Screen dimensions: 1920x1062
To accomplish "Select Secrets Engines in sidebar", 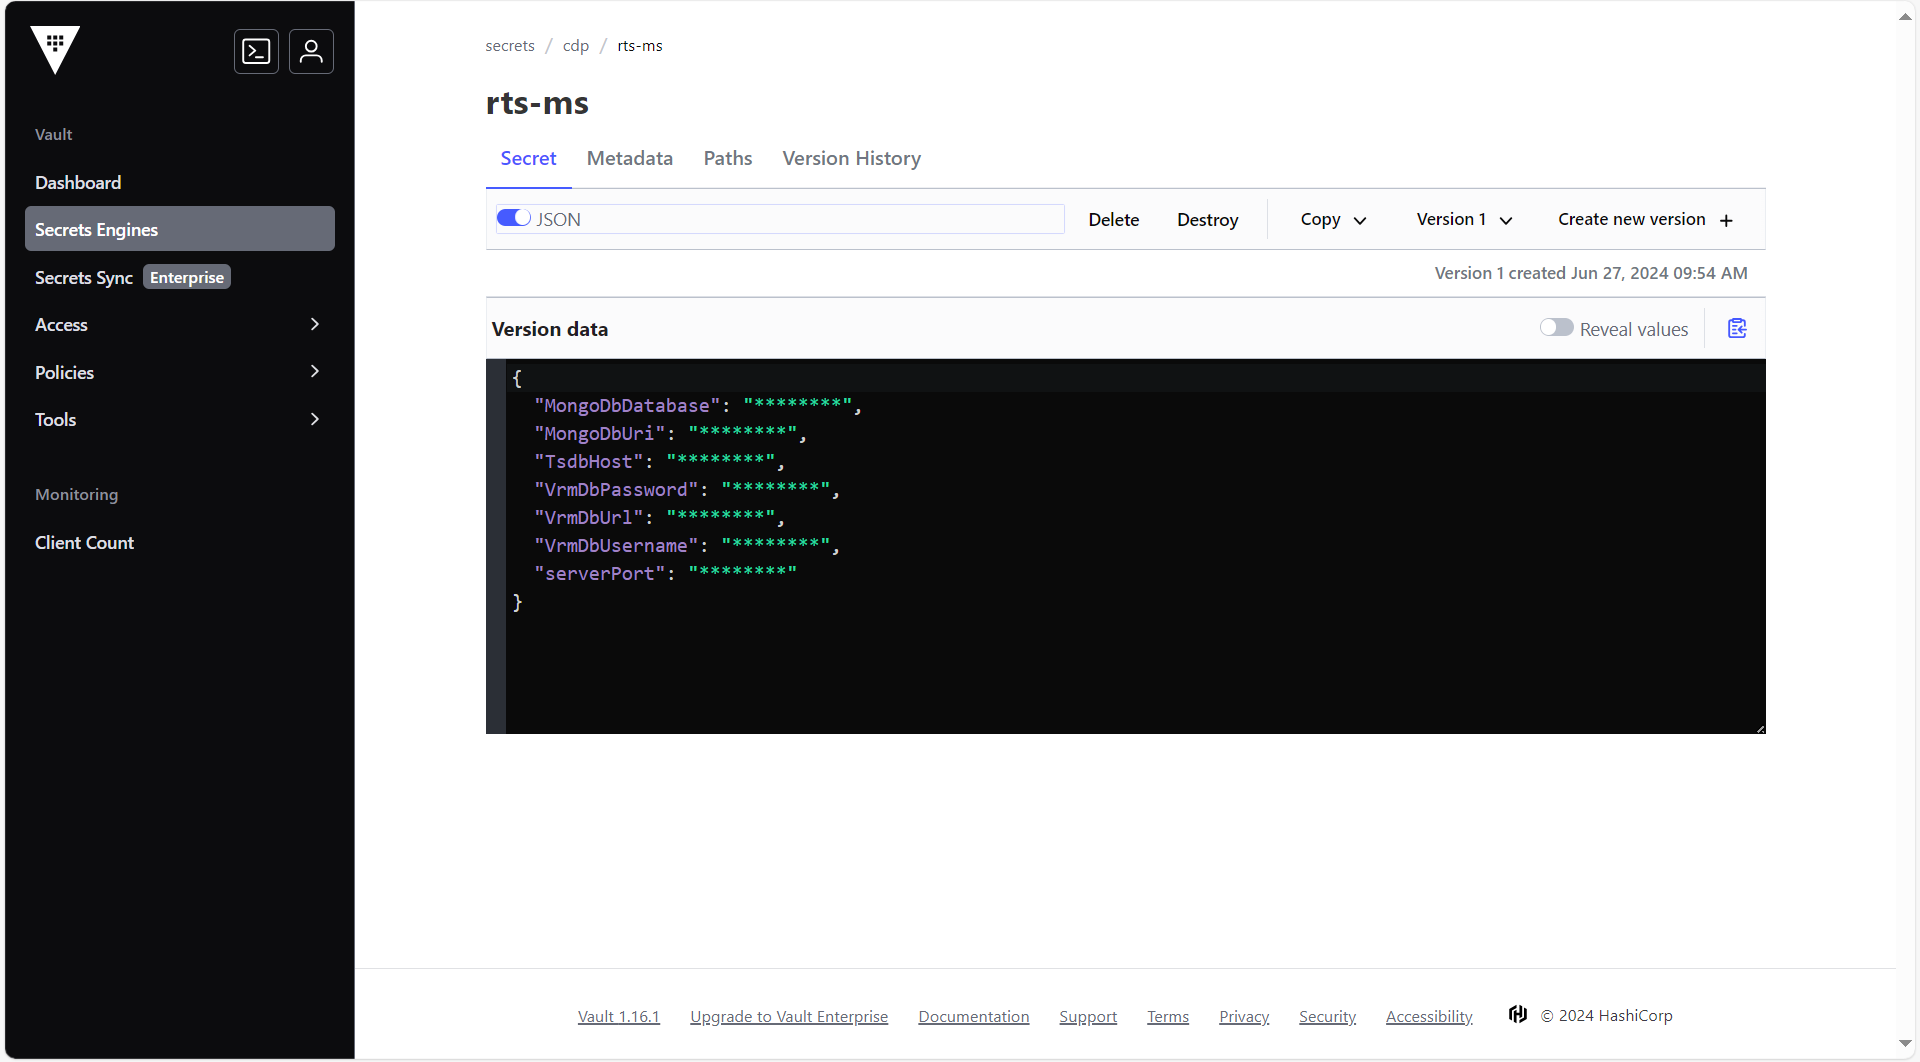I will 179,229.
